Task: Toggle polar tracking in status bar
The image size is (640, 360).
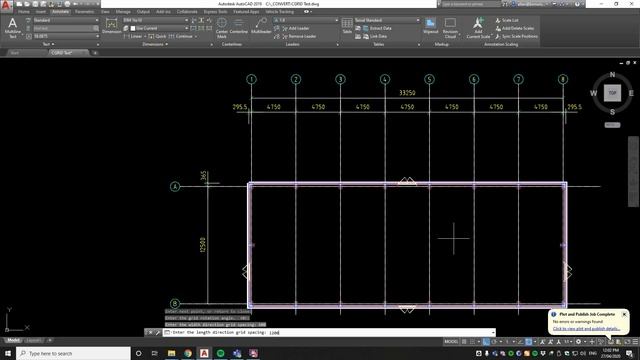Action: coord(494,342)
